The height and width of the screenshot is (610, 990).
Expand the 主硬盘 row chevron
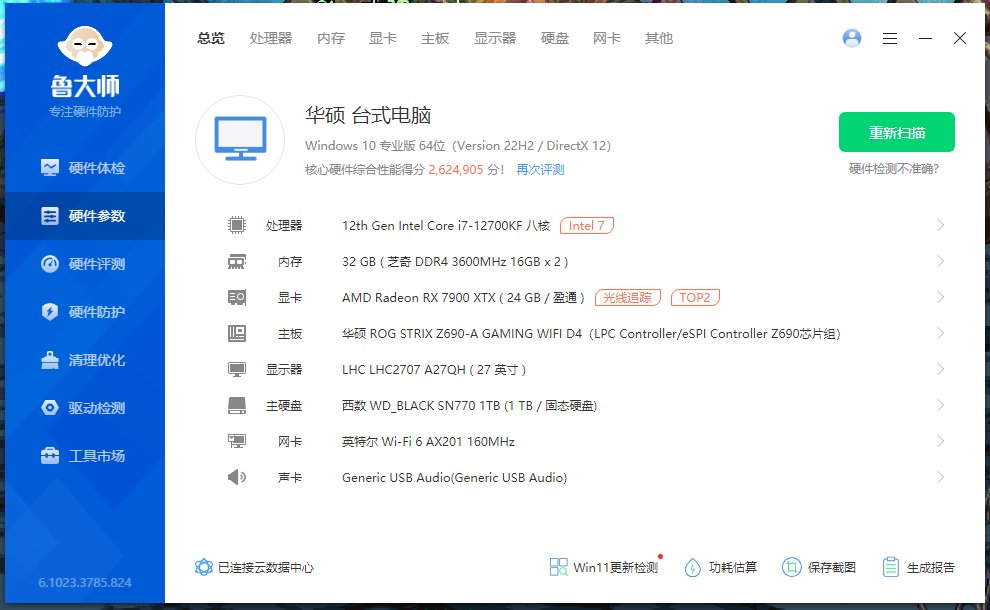click(941, 405)
